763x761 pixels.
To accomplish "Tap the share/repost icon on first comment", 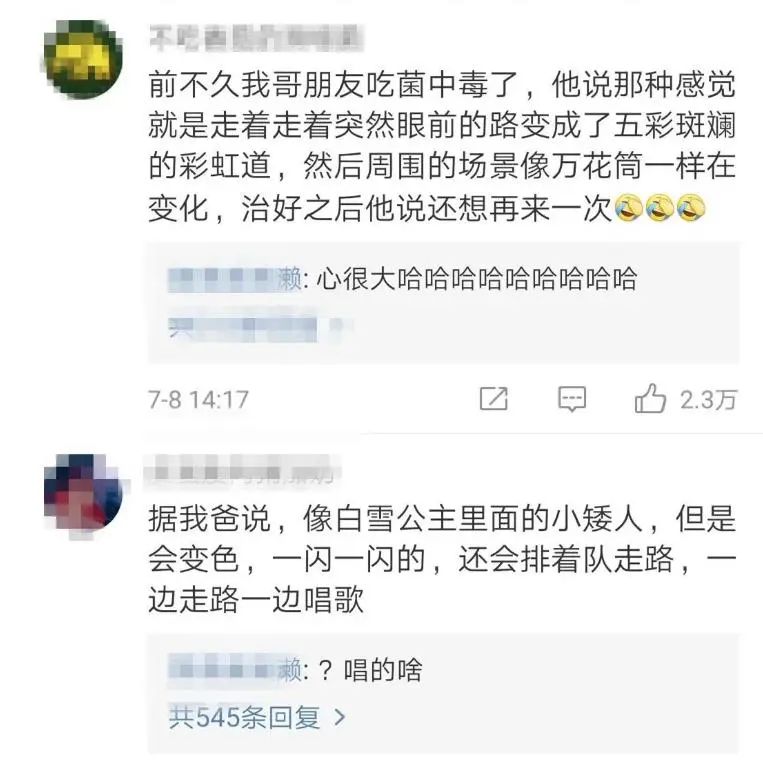I will pyautogui.click(x=493, y=399).
